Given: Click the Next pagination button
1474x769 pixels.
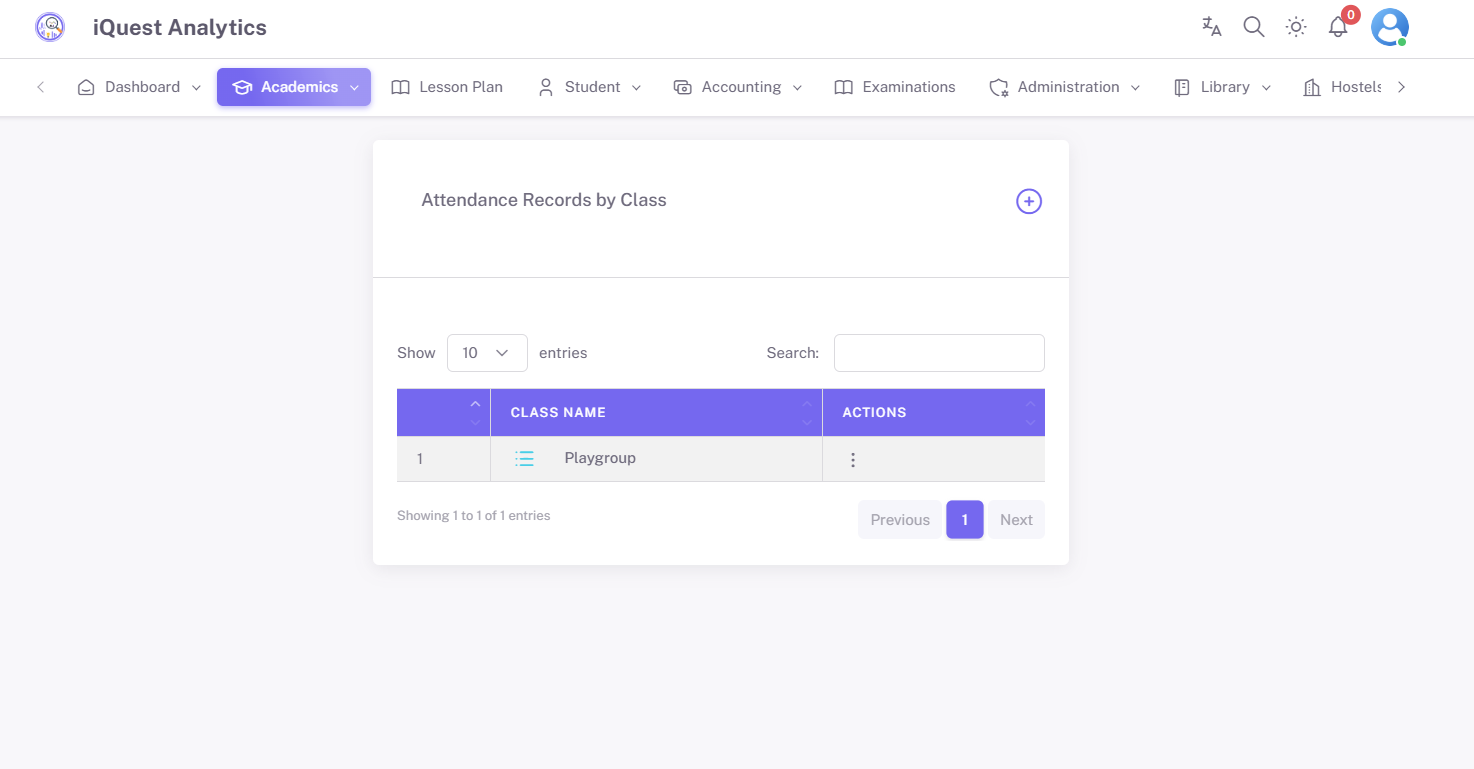Looking at the screenshot, I should pos(1015,520).
